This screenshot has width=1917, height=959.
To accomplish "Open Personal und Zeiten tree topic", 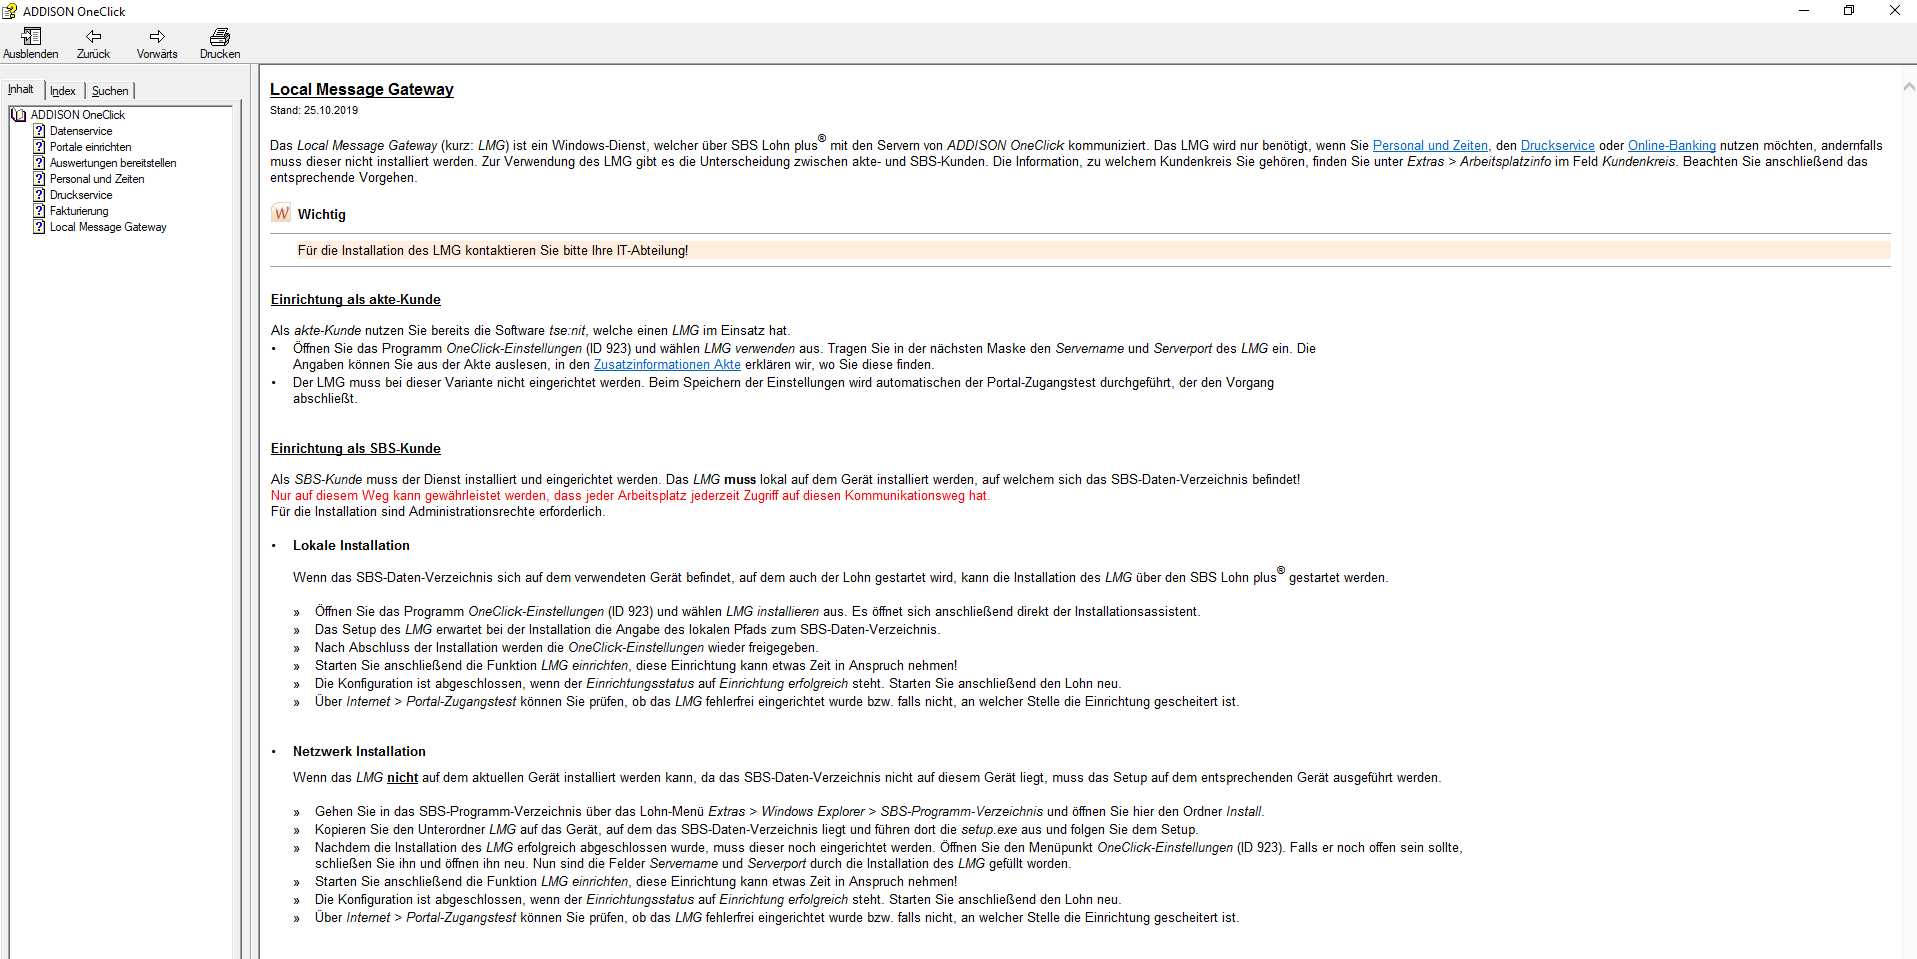I will pyautogui.click(x=97, y=179).
